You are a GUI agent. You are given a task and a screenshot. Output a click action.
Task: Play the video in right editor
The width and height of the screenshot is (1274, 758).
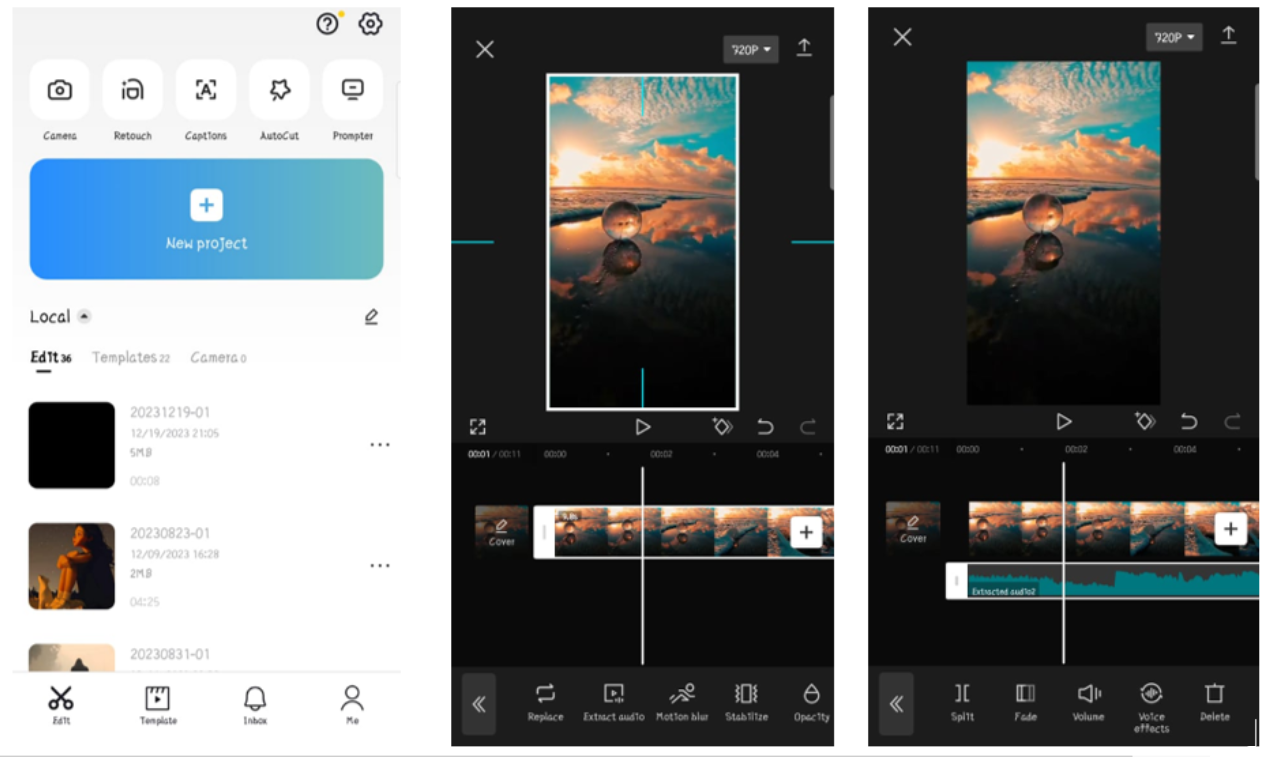pyautogui.click(x=1064, y=422)
